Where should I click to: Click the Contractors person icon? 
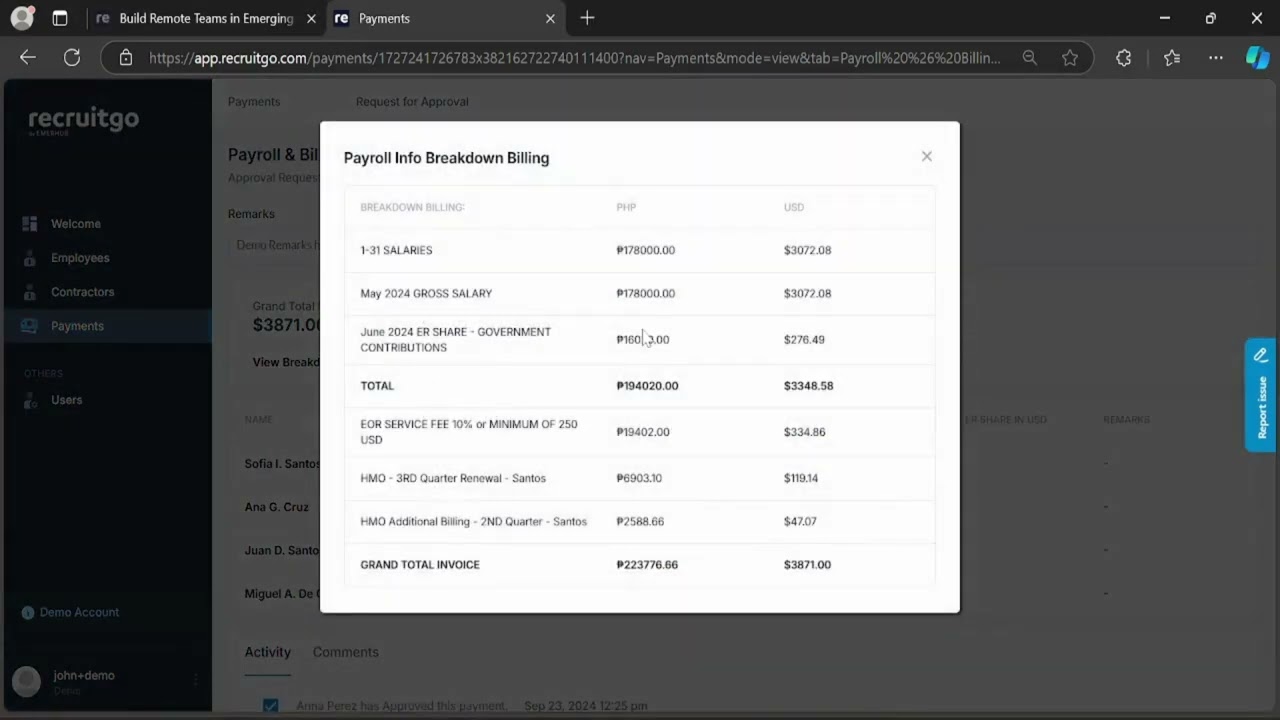click(x=30, y=292)
